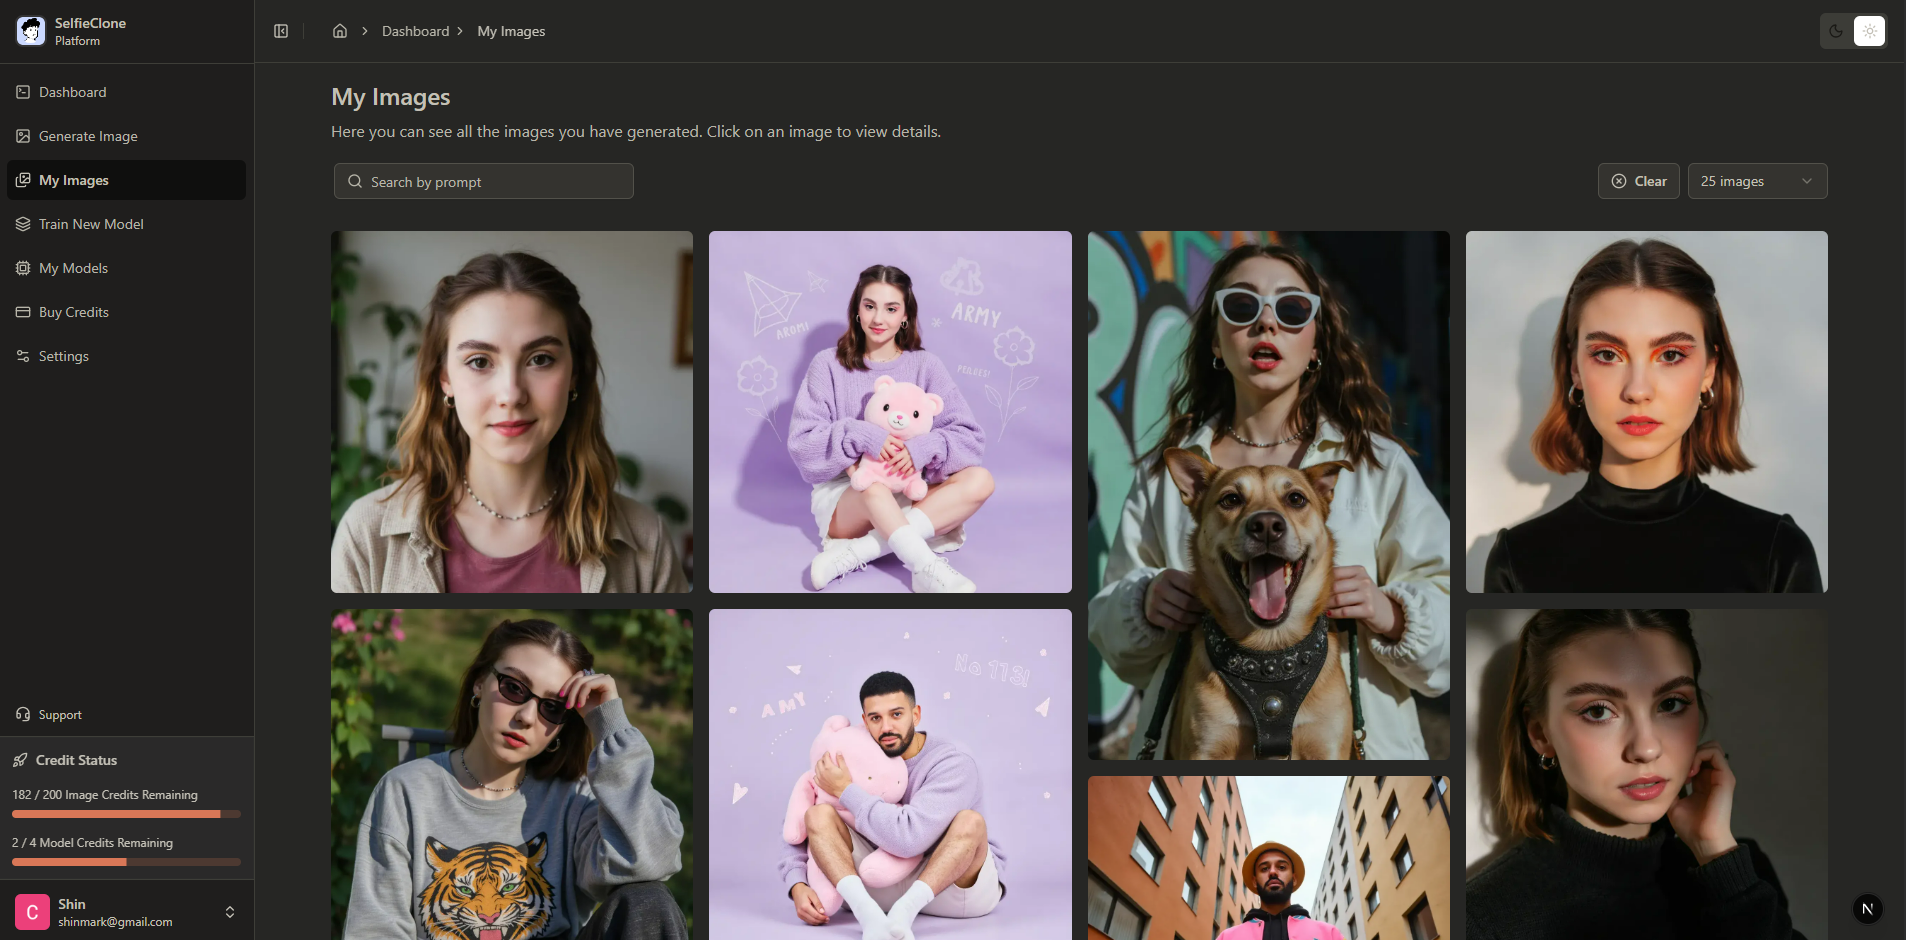Open the photo of the woman with sunglasses and dog
The image size is (1906, 940).
(x=1267, y=494)
